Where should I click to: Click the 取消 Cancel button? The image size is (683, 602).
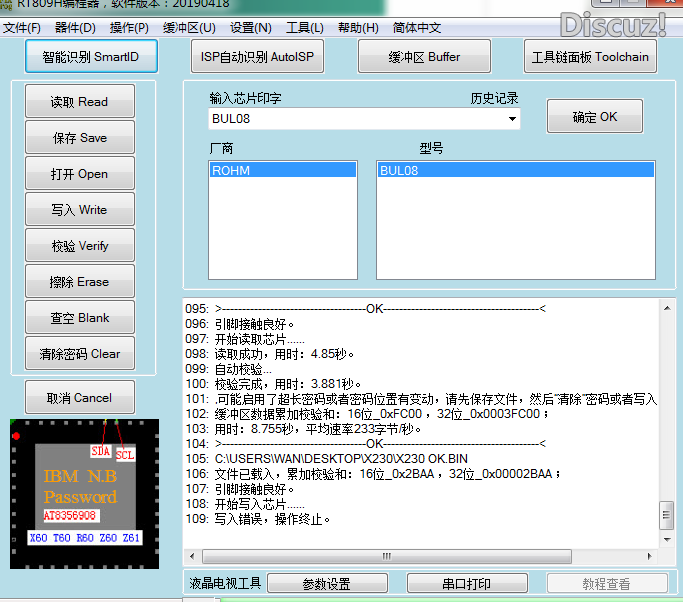pos(80,397)
